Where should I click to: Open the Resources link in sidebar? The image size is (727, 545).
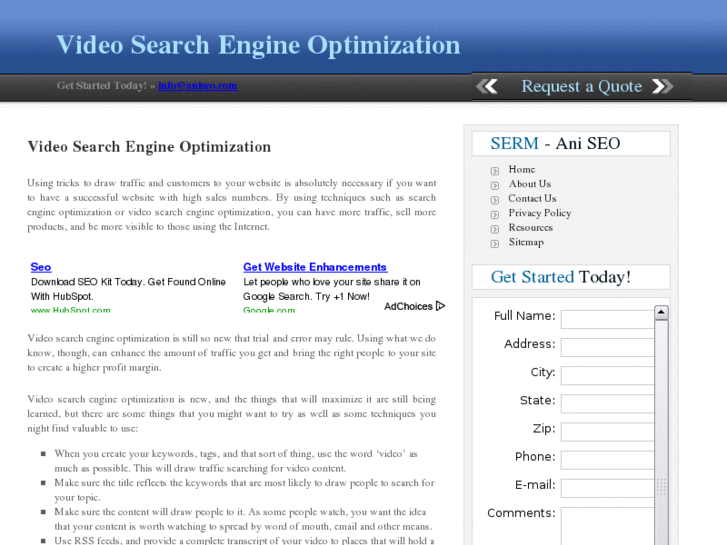pos(530,227)
